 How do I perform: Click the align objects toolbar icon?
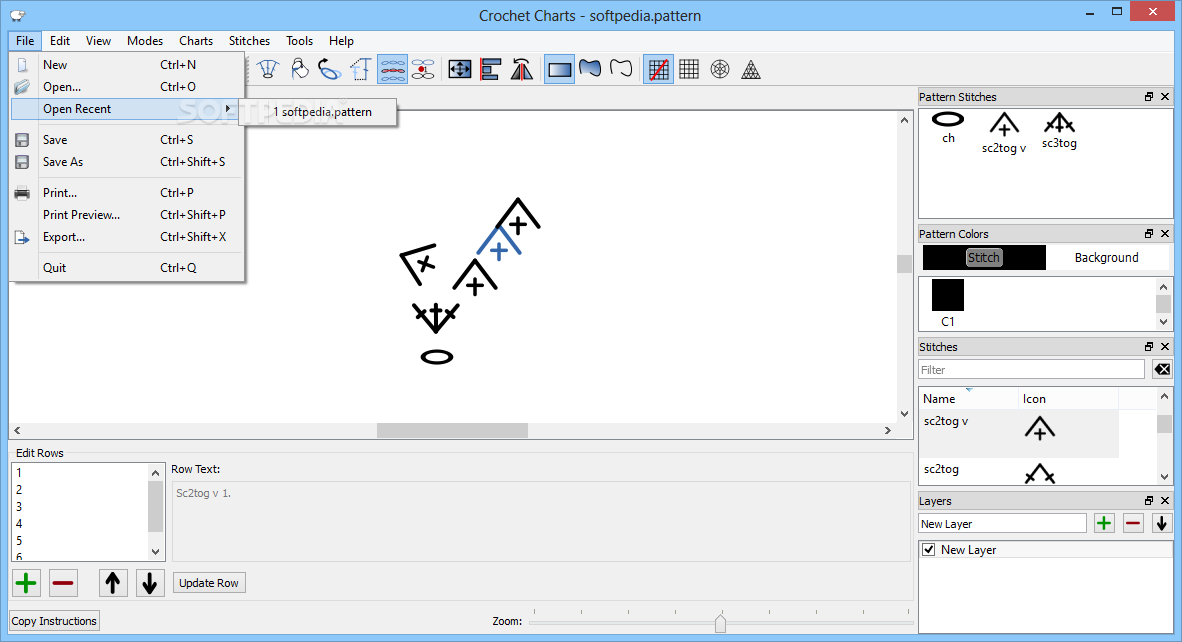click(491, 69)
